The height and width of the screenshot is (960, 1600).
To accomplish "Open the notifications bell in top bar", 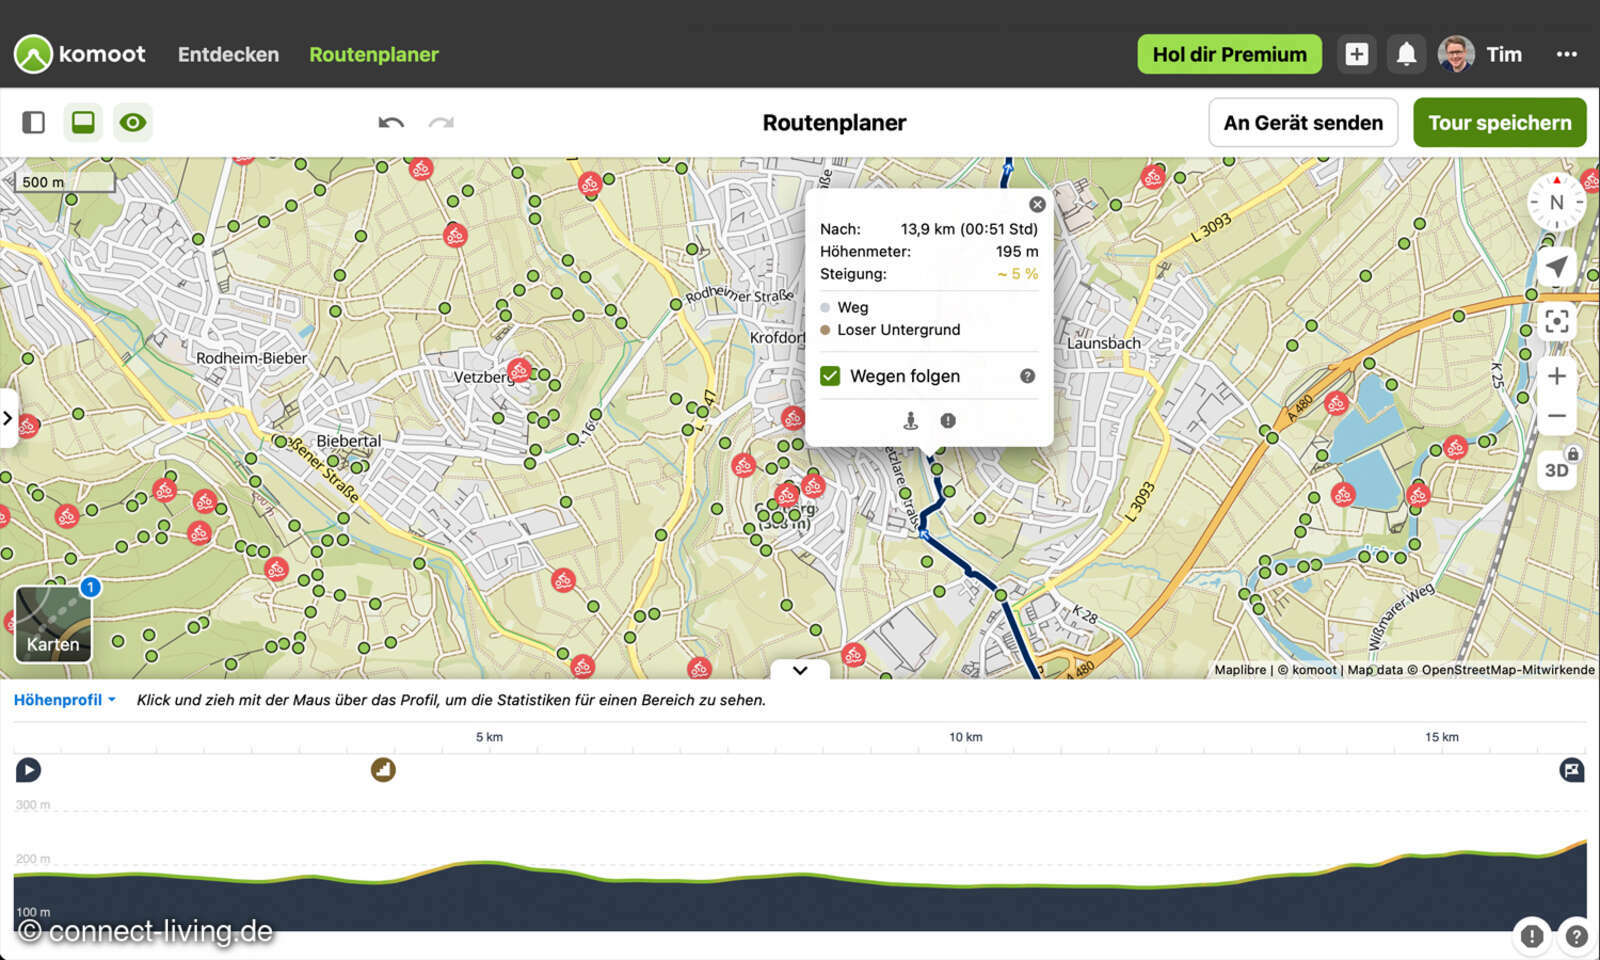I will coord(1406,54).
